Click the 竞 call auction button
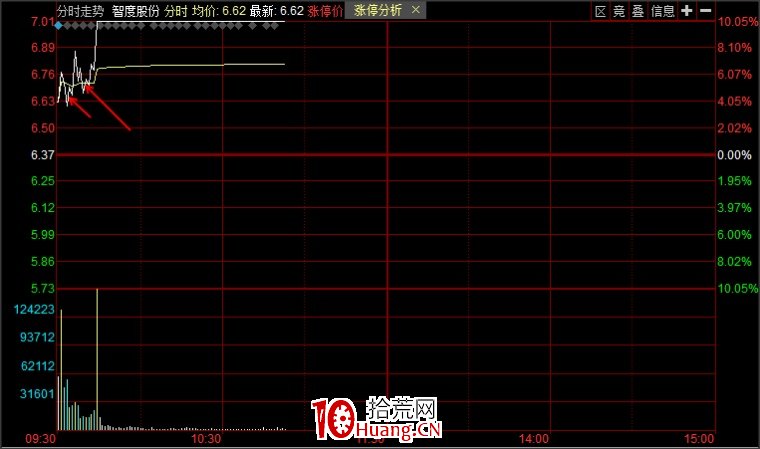 (x=619, y=11)
